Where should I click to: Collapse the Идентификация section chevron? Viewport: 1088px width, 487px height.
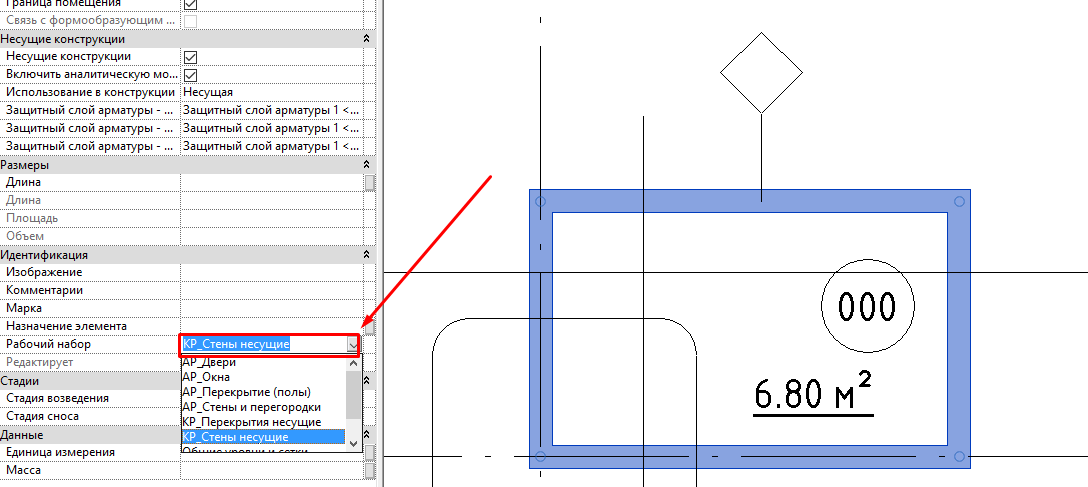pos(366,255)
